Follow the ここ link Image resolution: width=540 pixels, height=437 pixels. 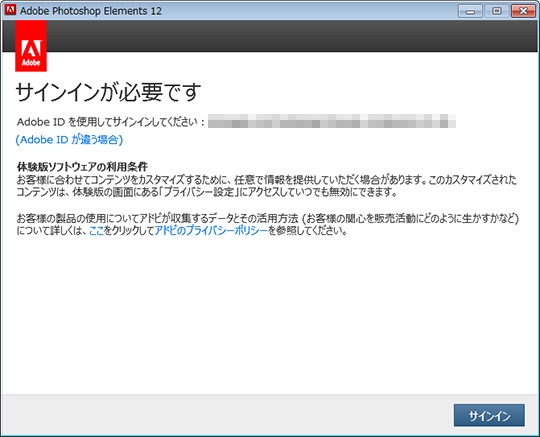96,230
